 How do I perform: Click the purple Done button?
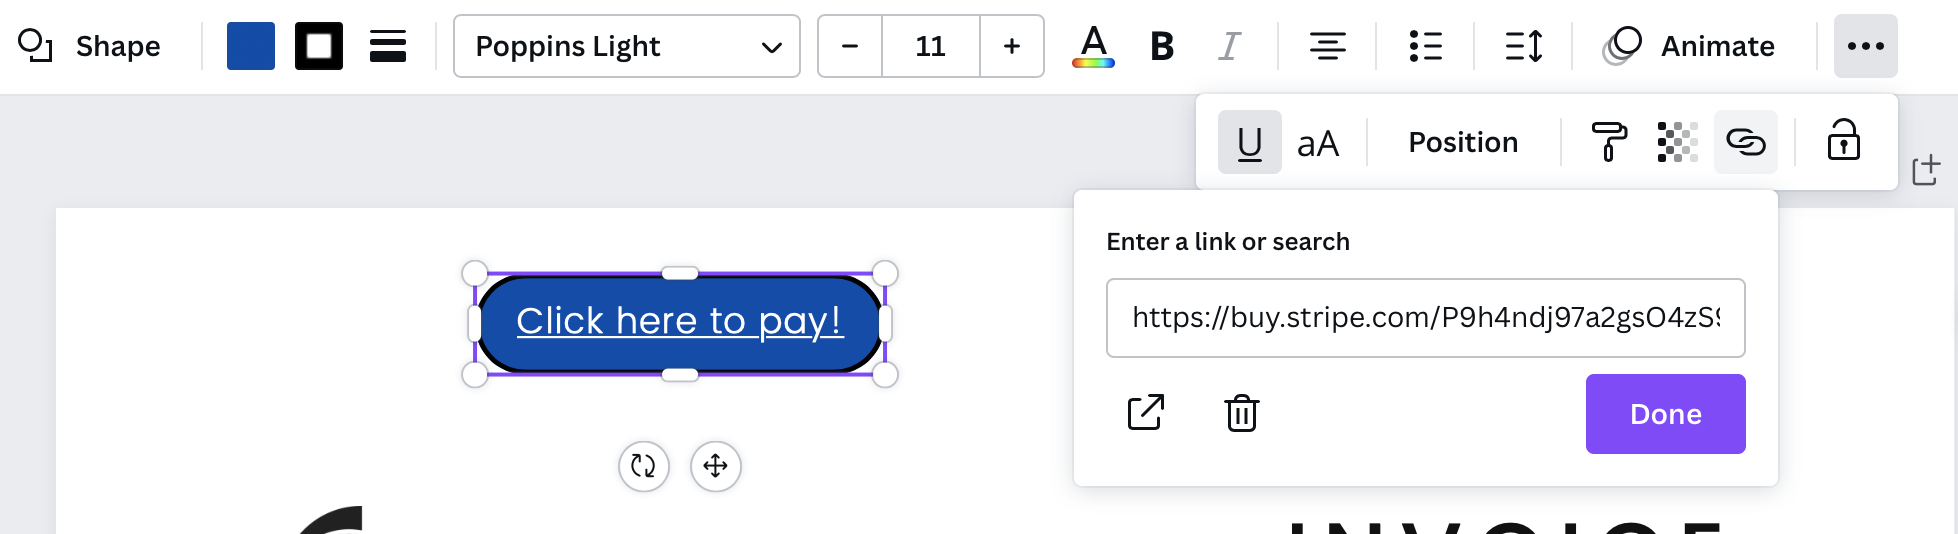[1665, 414]
